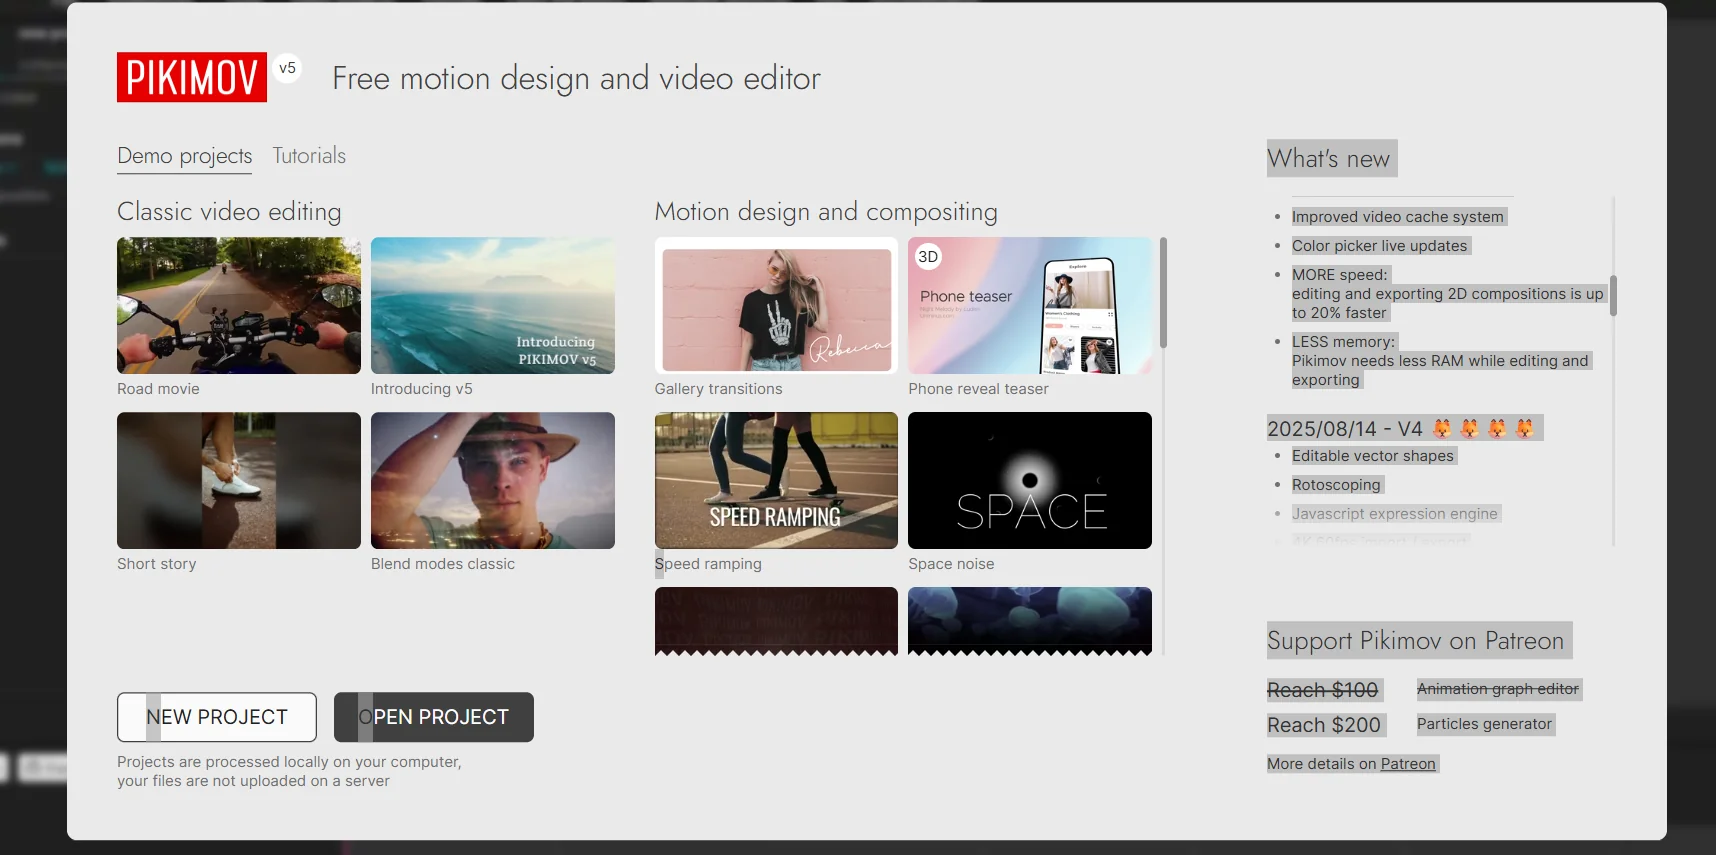Switch to the Tutorials tab
This screenshot has height=855, width=1716.
[x=309, y=156]
